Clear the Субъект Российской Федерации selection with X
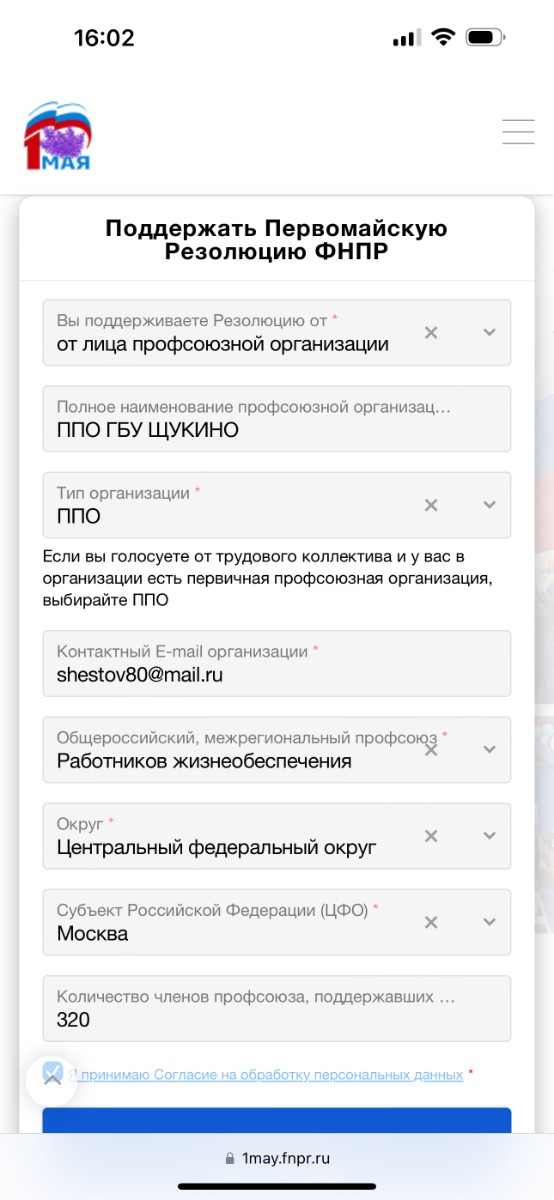The image size is (554, 1200). tap(431, 922)
